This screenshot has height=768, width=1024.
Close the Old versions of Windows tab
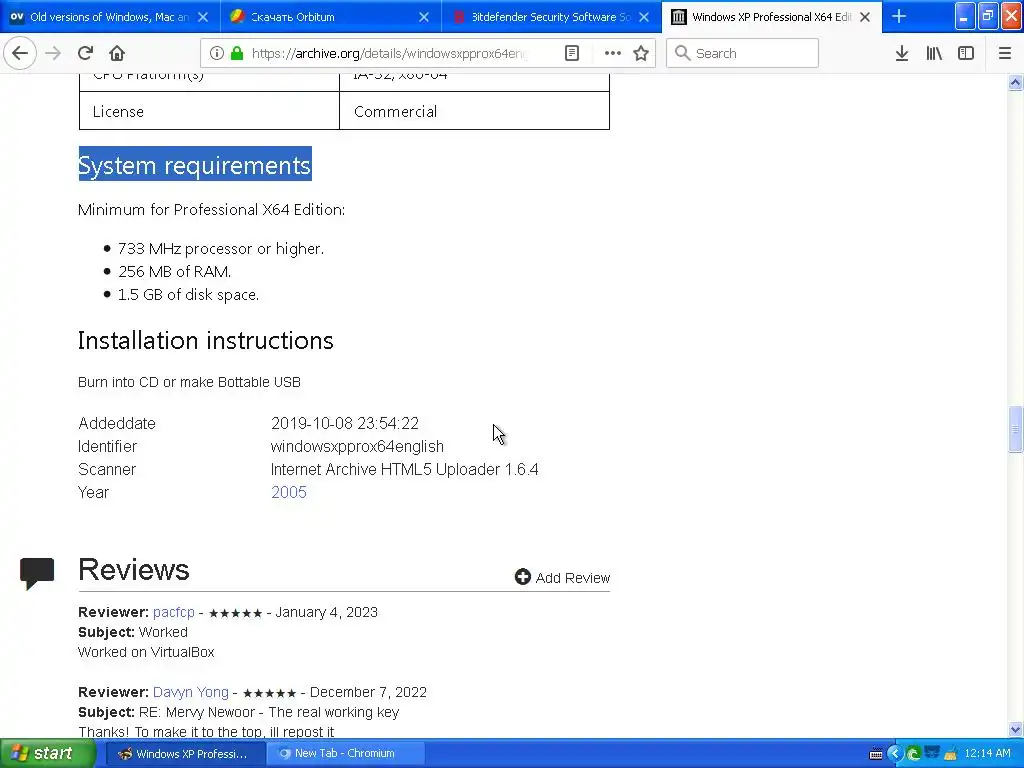click(203, 17)
